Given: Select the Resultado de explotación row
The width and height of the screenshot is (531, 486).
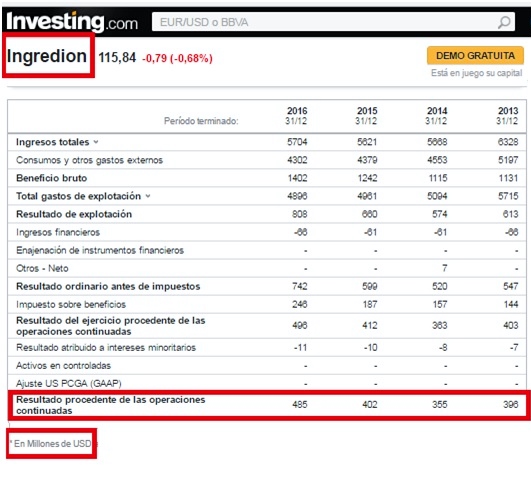Looking at the screenshot, I should (267, 214).
